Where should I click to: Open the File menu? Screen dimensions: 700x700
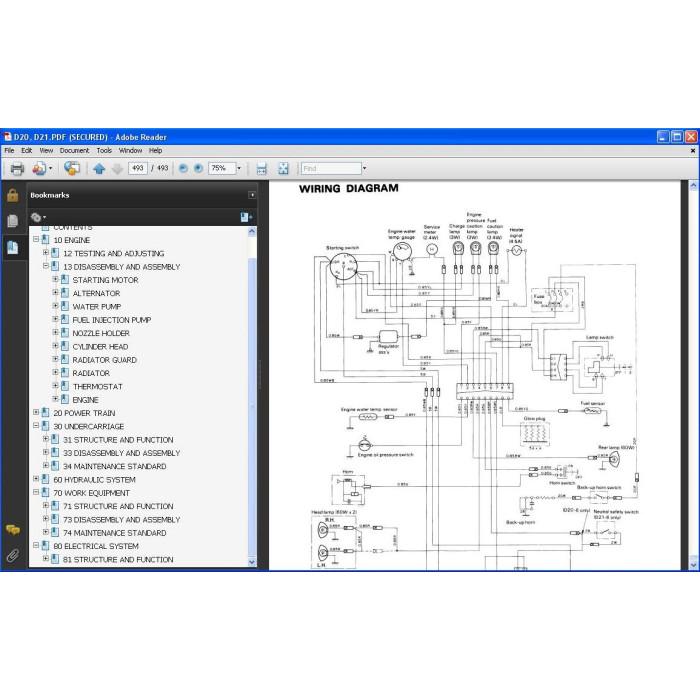[9, 150]
